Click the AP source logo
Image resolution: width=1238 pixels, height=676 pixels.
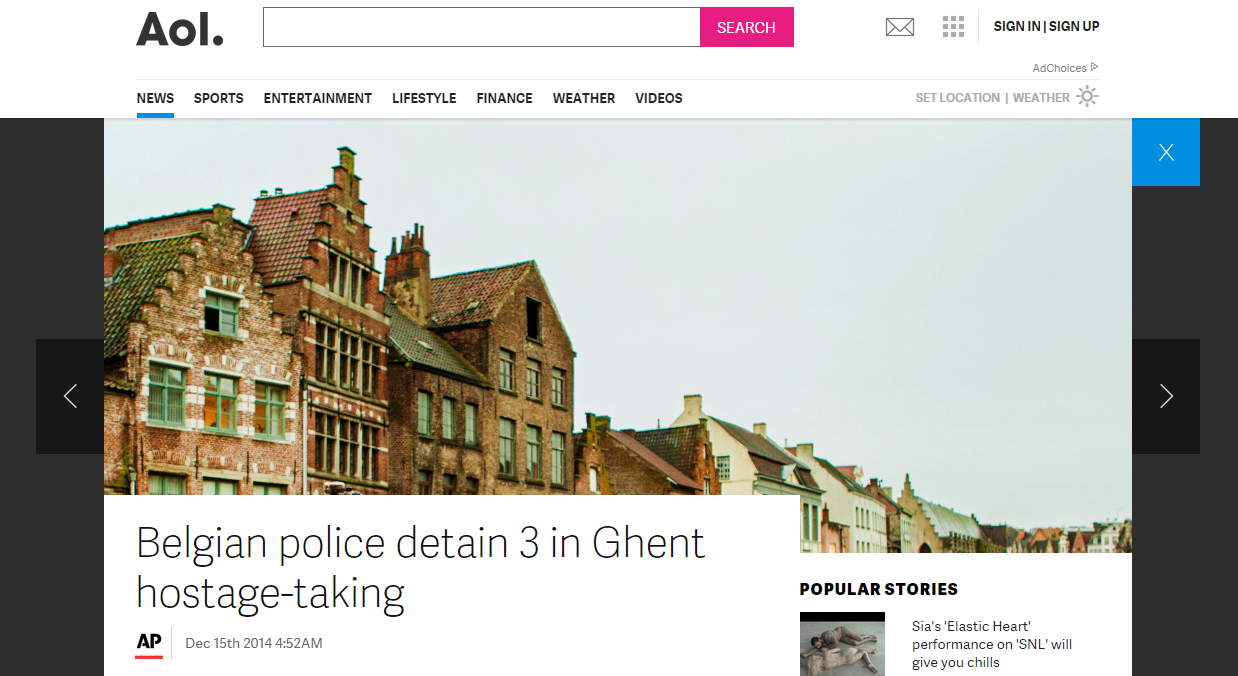click(x=149, y=643)
